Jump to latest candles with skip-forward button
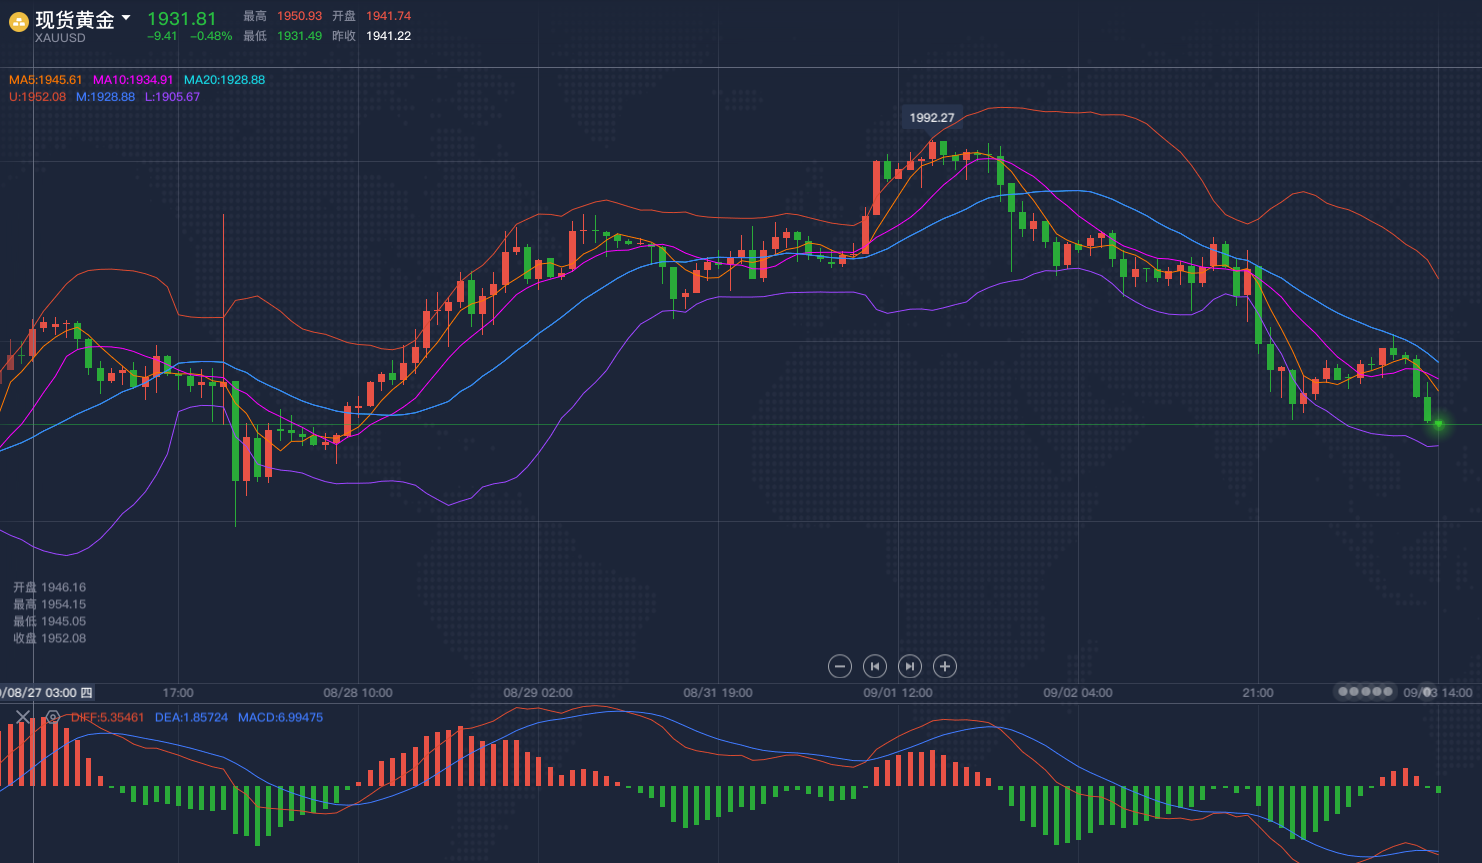Image resolution: width=1482 pixels, height=863 pixels. 910,666
